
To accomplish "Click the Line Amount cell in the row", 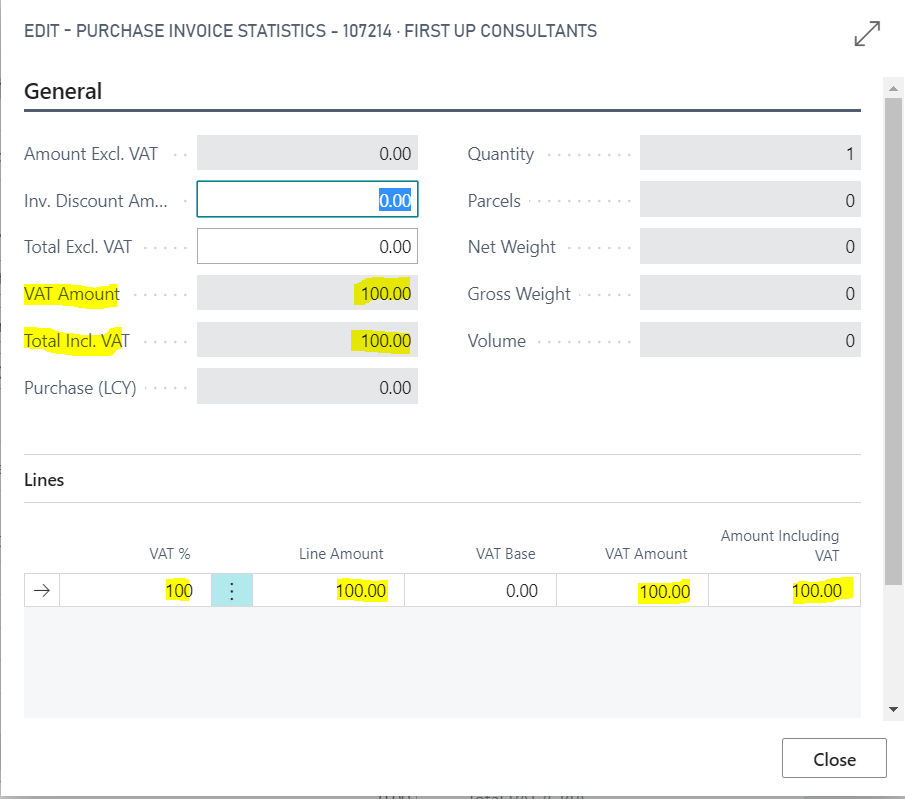I will 328,591.
